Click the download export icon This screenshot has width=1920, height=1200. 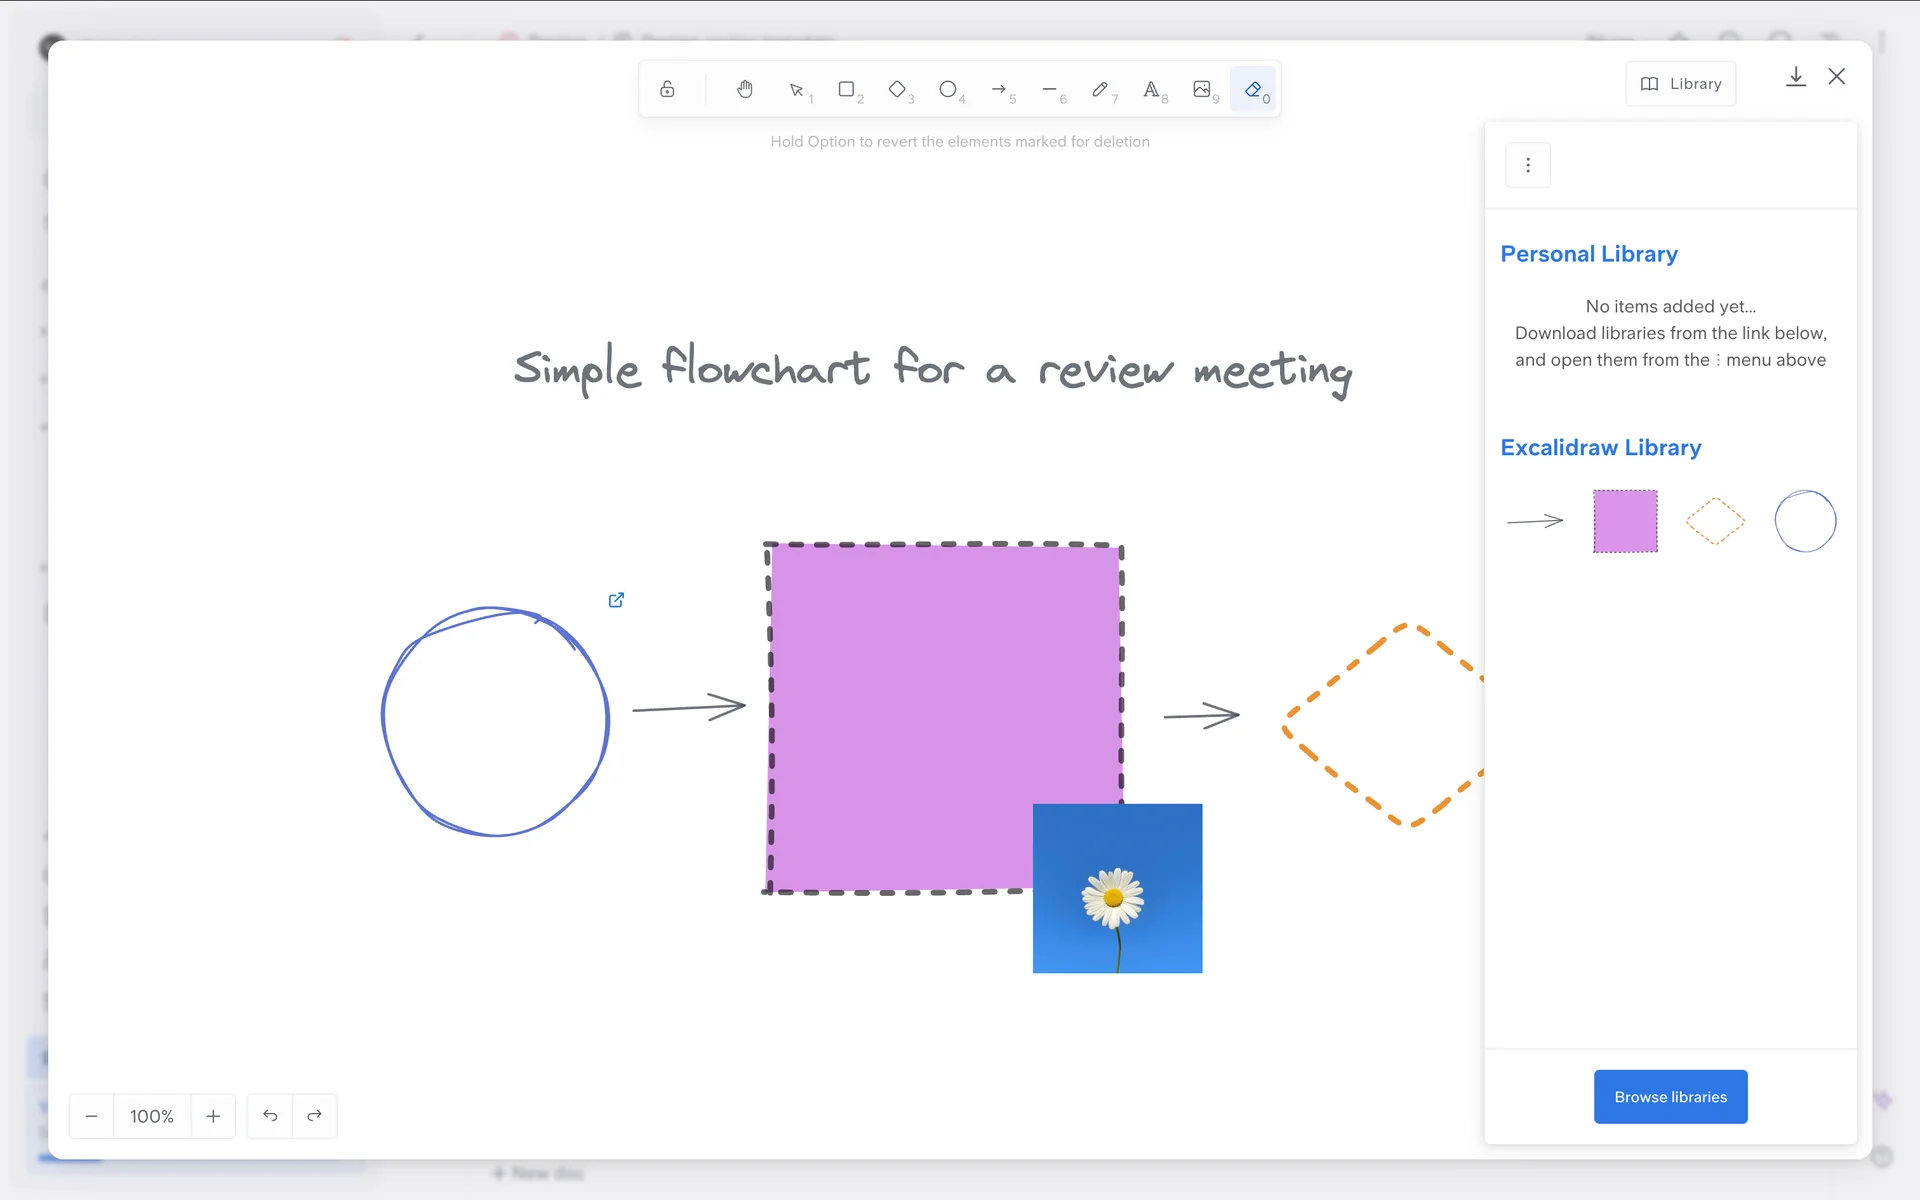pos(1796,77)
